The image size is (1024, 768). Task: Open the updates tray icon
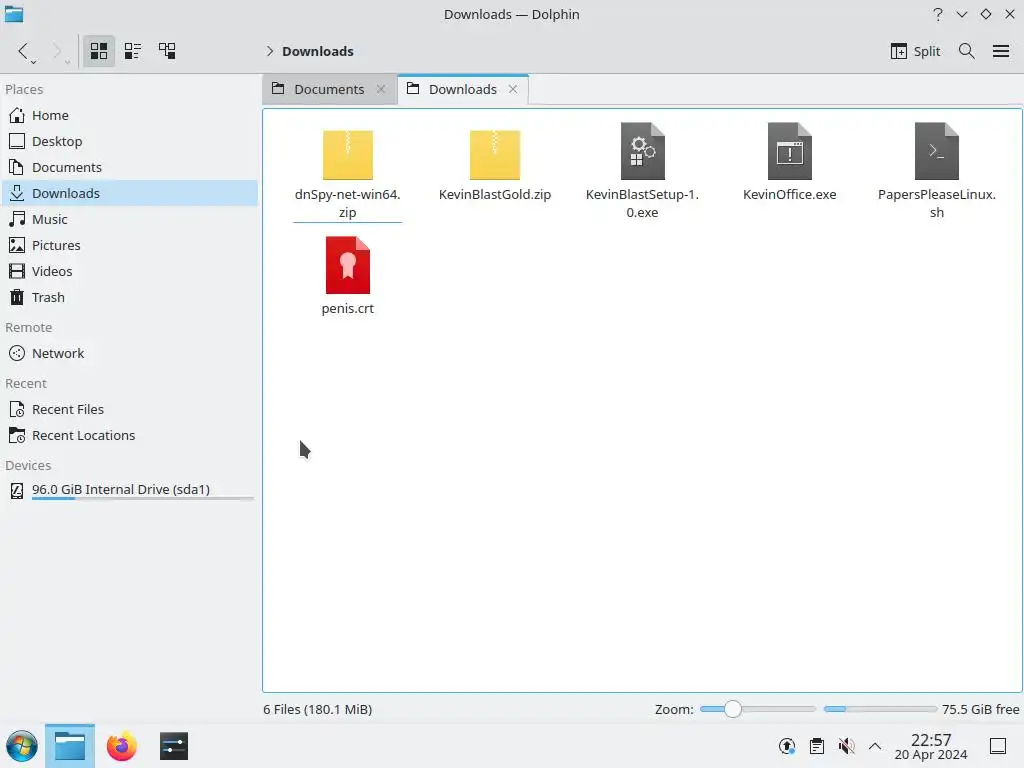click(x=787, y=746)
